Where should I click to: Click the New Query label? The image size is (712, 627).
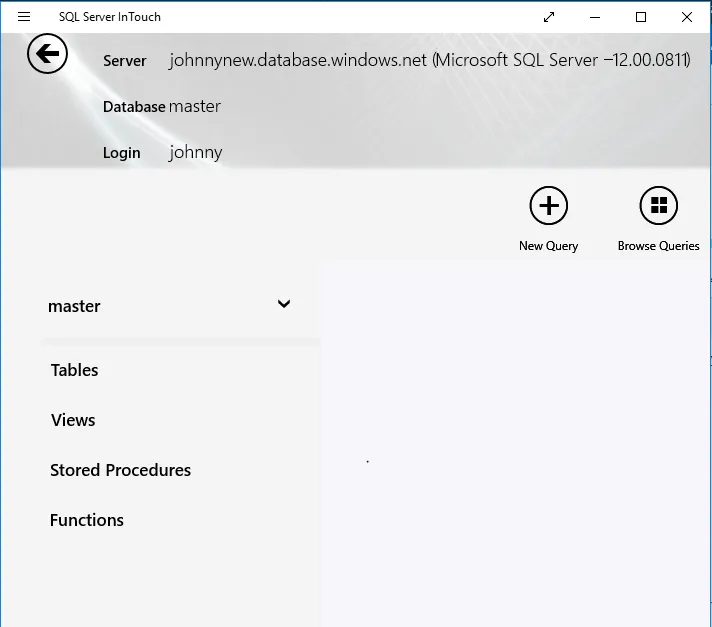[549, 246]
